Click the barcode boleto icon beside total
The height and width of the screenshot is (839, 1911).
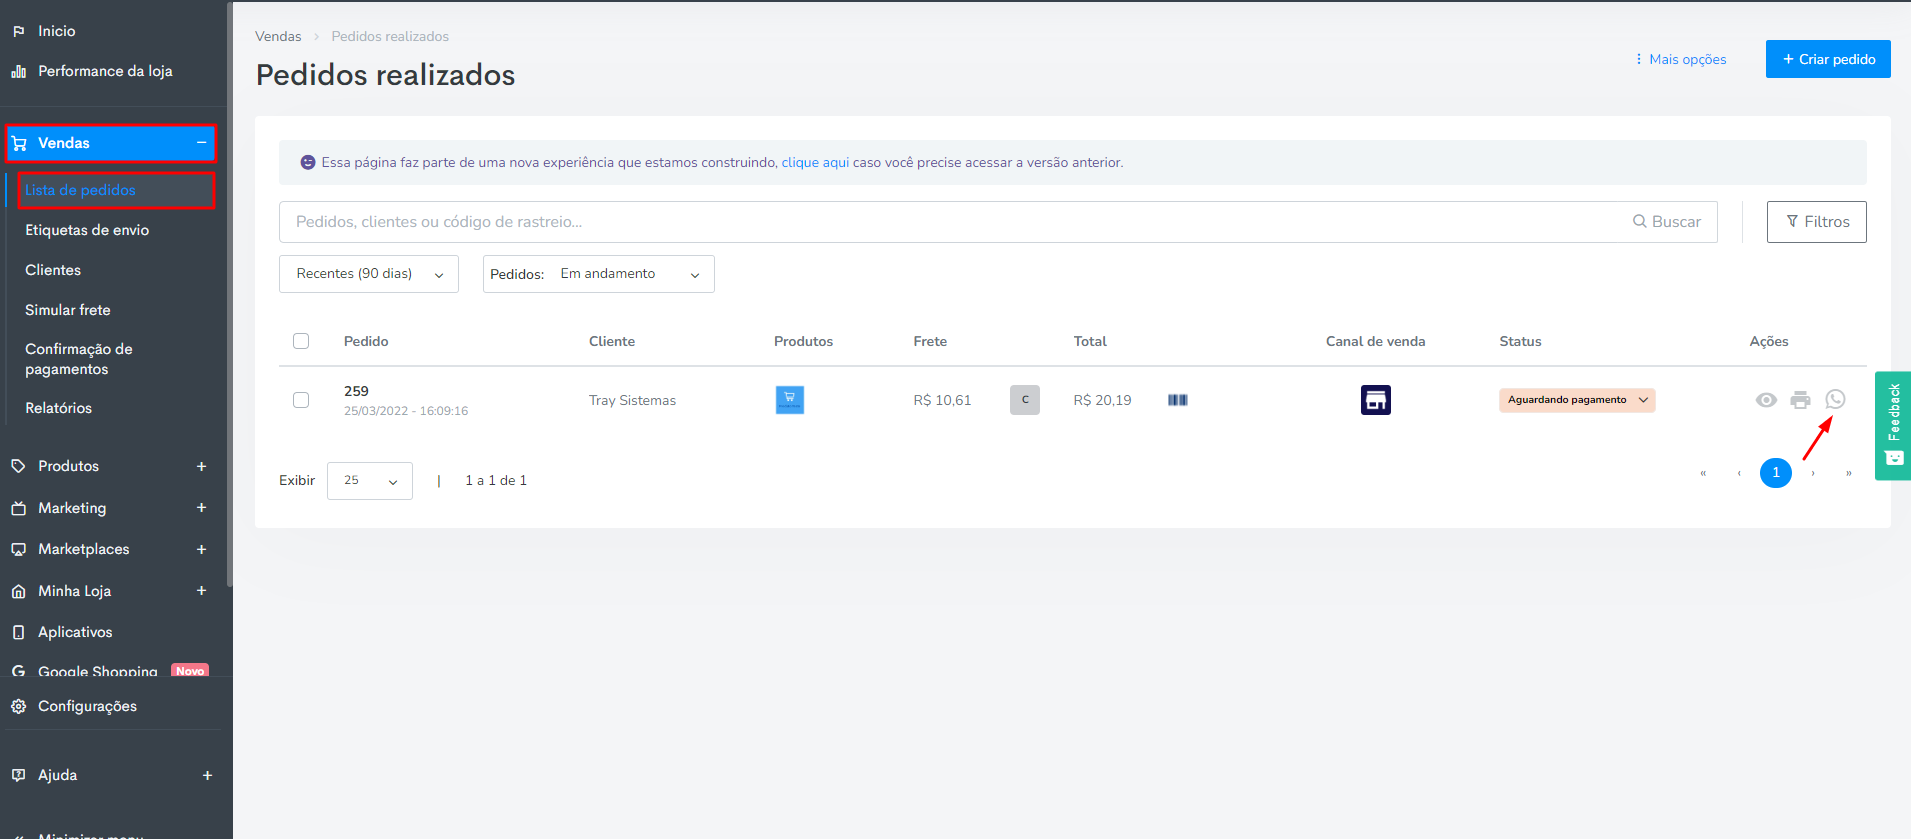click(1178, 400)
